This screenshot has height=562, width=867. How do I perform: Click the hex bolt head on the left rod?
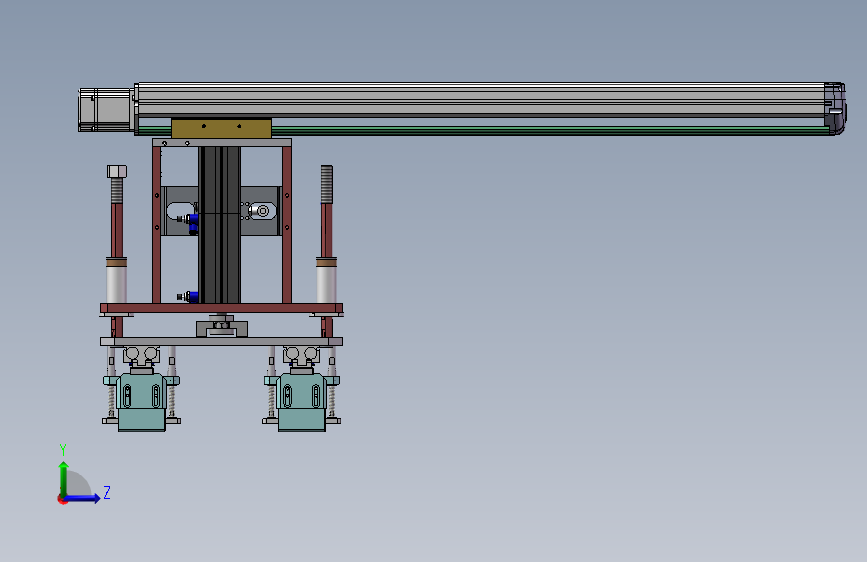click(x=117, y=171)
